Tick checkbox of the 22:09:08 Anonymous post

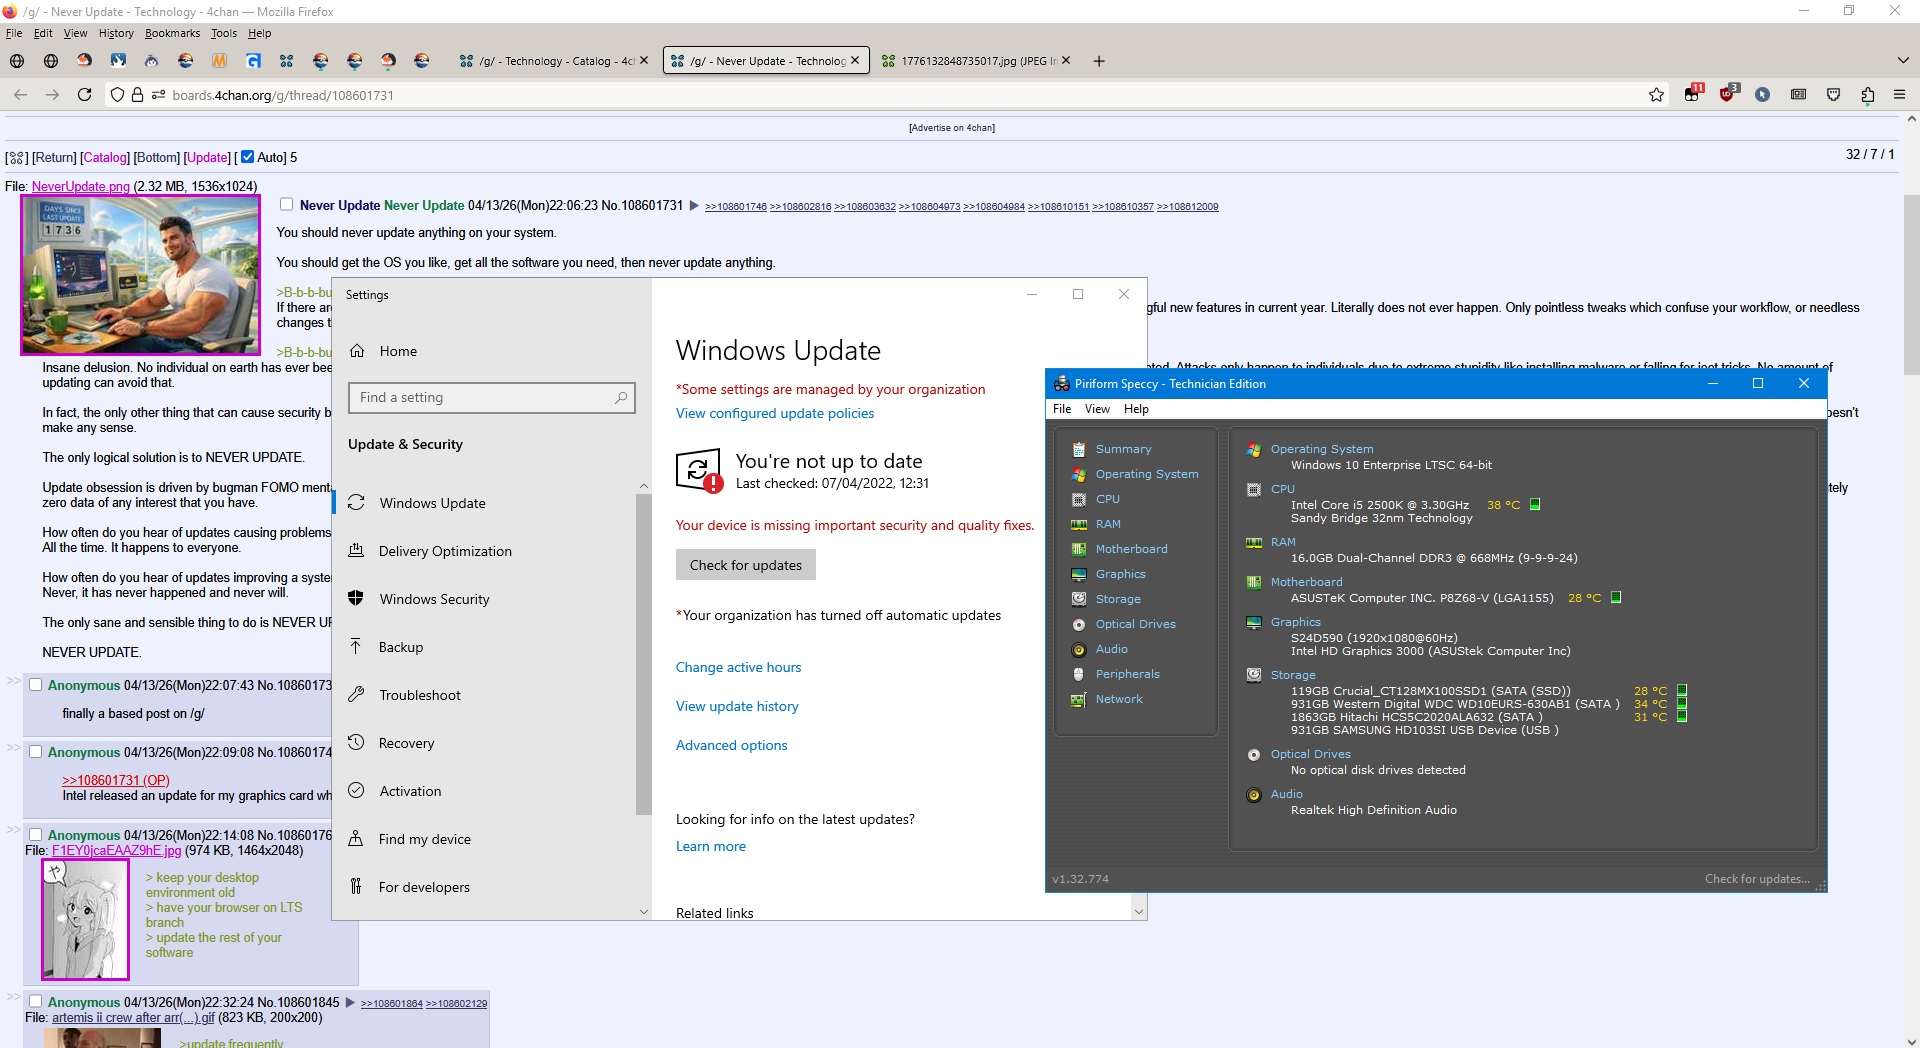[x=35, y=752]
